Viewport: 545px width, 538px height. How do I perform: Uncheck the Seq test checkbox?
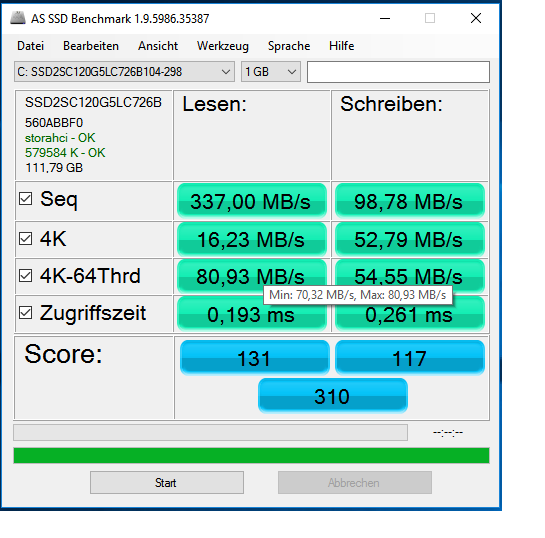26,199
